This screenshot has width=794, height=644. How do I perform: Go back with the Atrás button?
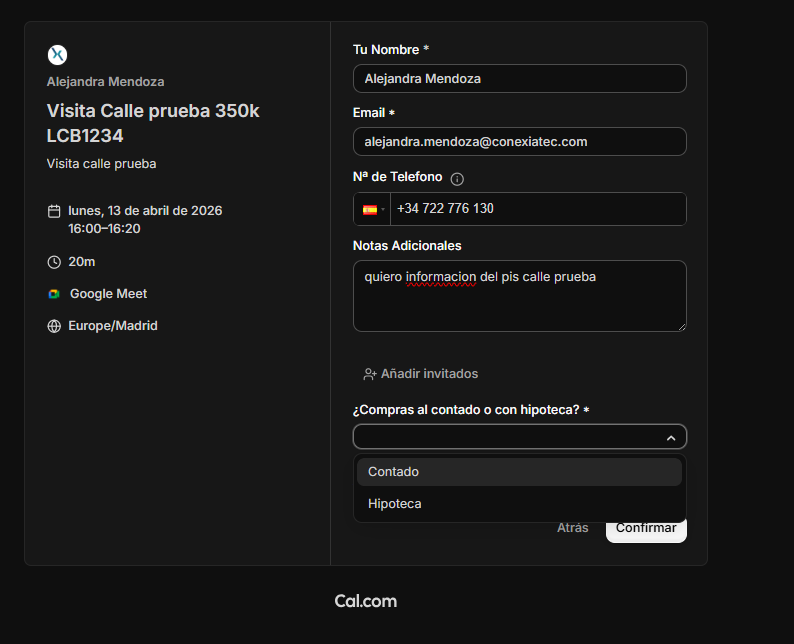click(x=572, y=528)
